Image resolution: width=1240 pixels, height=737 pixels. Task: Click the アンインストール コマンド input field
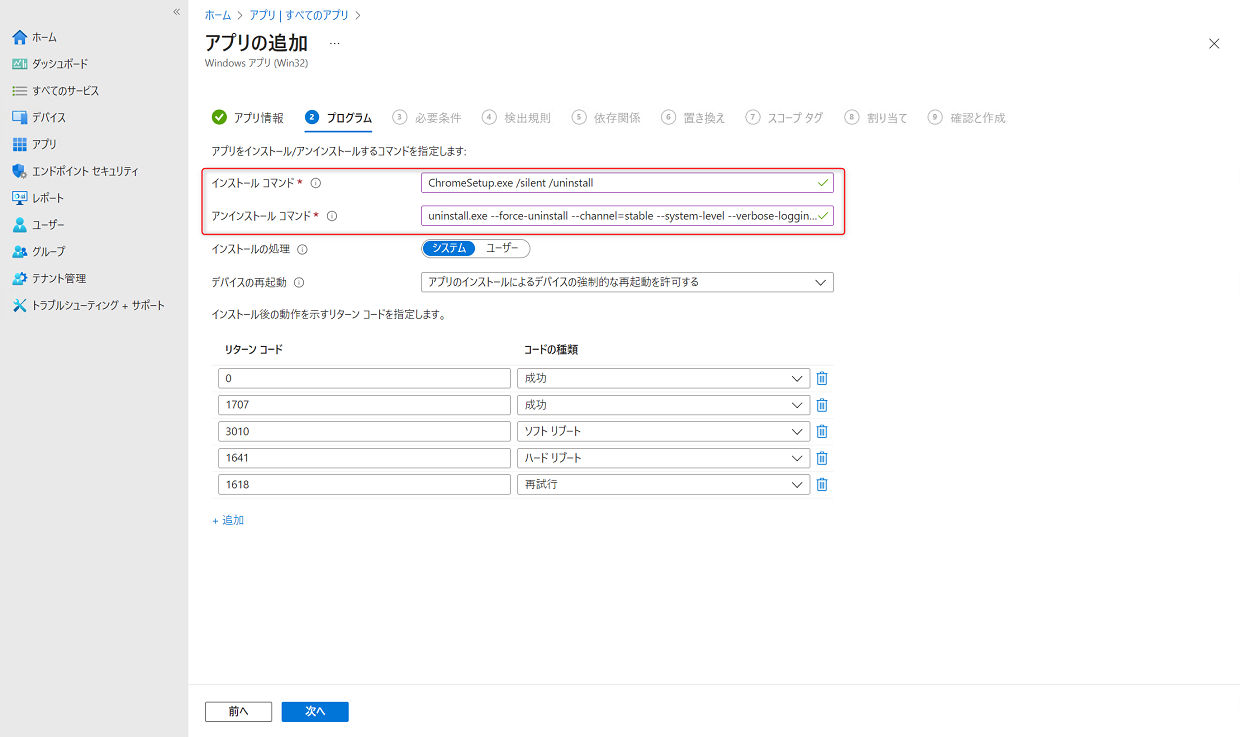(x=620, y=216)
